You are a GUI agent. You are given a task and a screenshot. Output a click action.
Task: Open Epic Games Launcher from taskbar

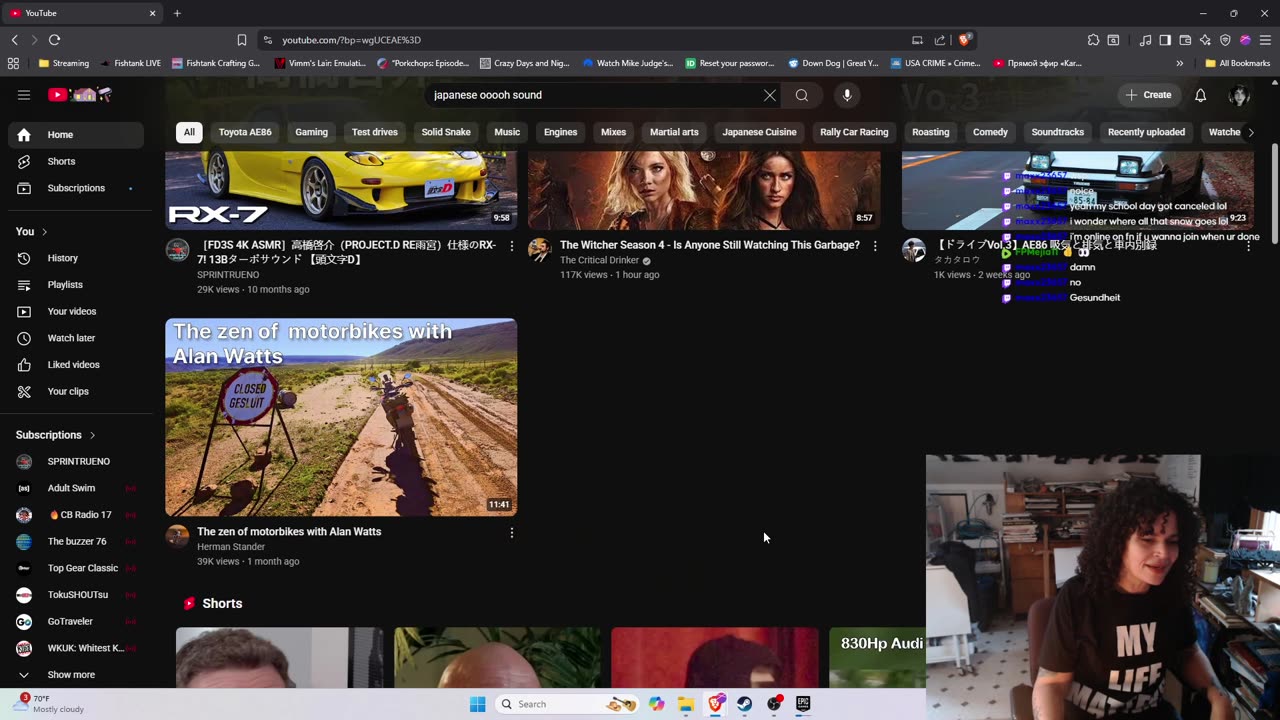803,704
